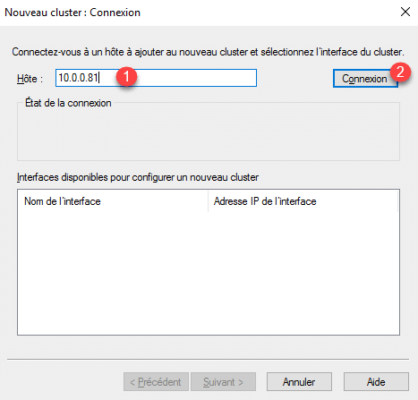Click the Connexion button

pyautogui.click(x=365, y=79)
